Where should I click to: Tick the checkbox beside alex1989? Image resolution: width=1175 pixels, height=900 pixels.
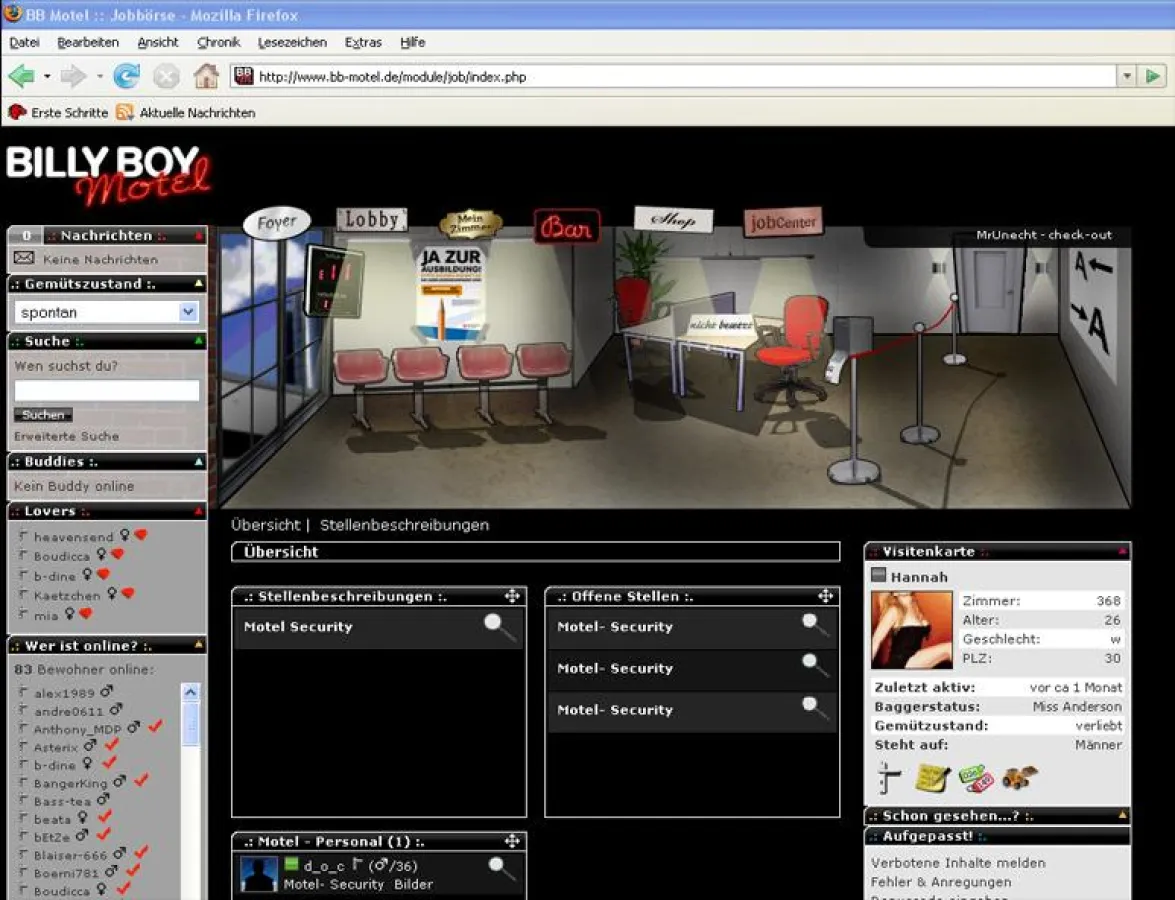23,691
